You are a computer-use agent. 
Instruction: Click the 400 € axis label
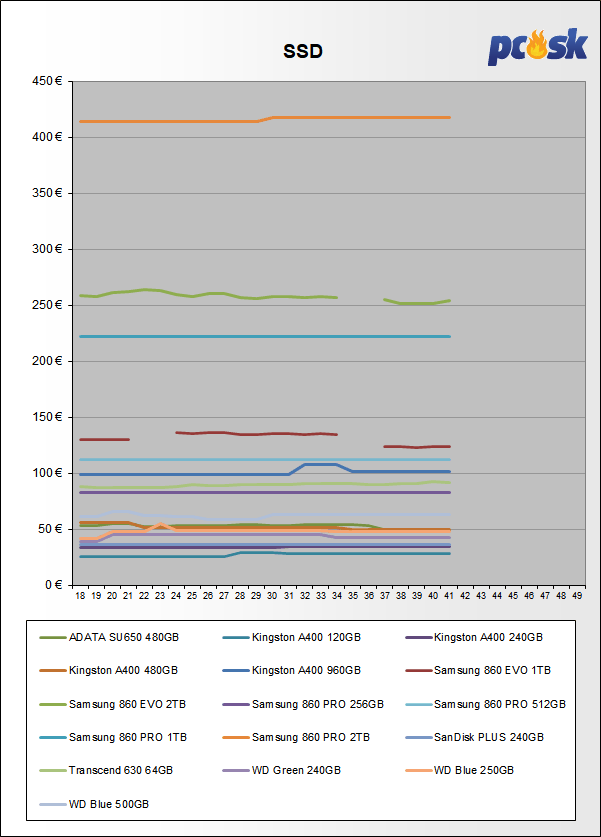47,137
